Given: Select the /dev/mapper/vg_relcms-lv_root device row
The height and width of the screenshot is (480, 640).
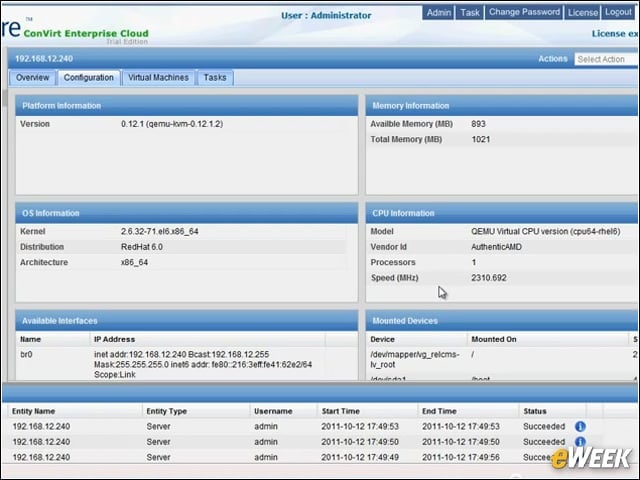Looking at the screenshot, I should pyautogui.click(x=502, y=359).
